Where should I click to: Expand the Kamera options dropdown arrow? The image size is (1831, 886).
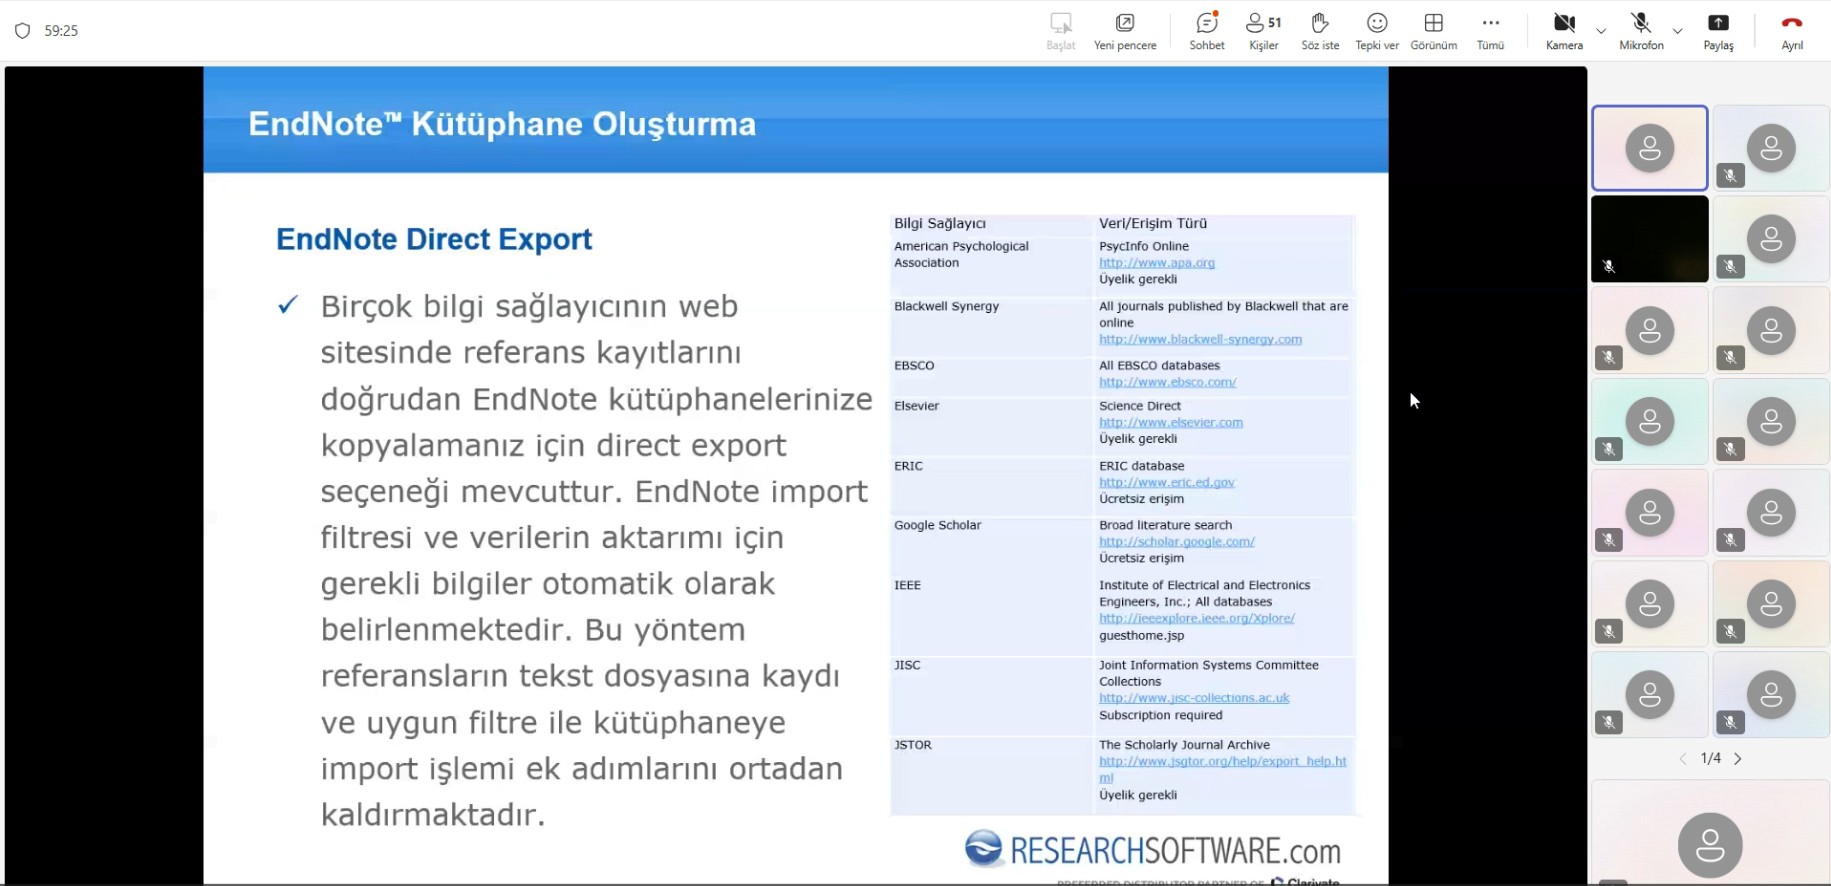coord(1601,31)
